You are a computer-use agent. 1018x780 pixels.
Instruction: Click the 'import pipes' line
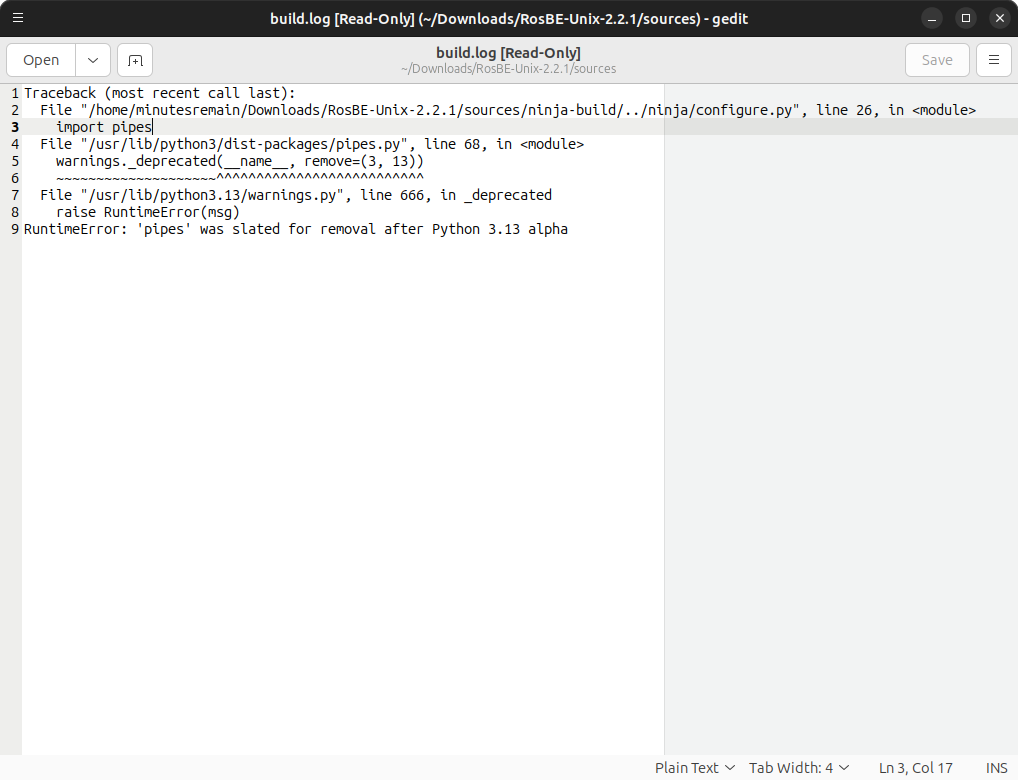[104, 127]
